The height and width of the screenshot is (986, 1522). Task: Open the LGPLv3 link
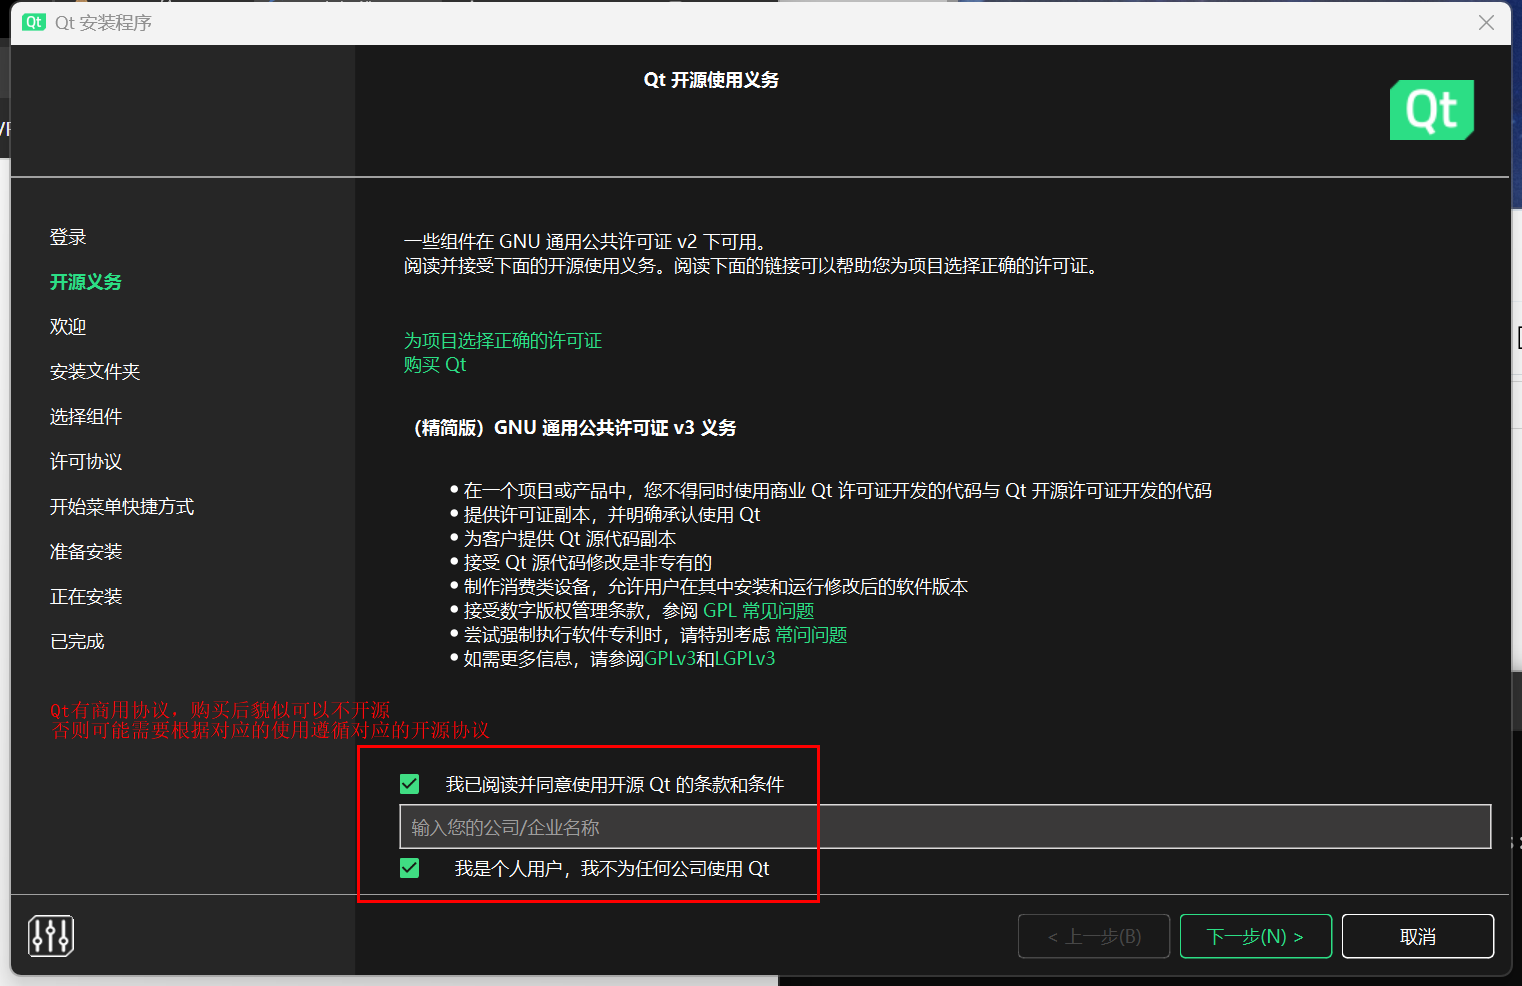pyautogui.click(x=745, y=659)
